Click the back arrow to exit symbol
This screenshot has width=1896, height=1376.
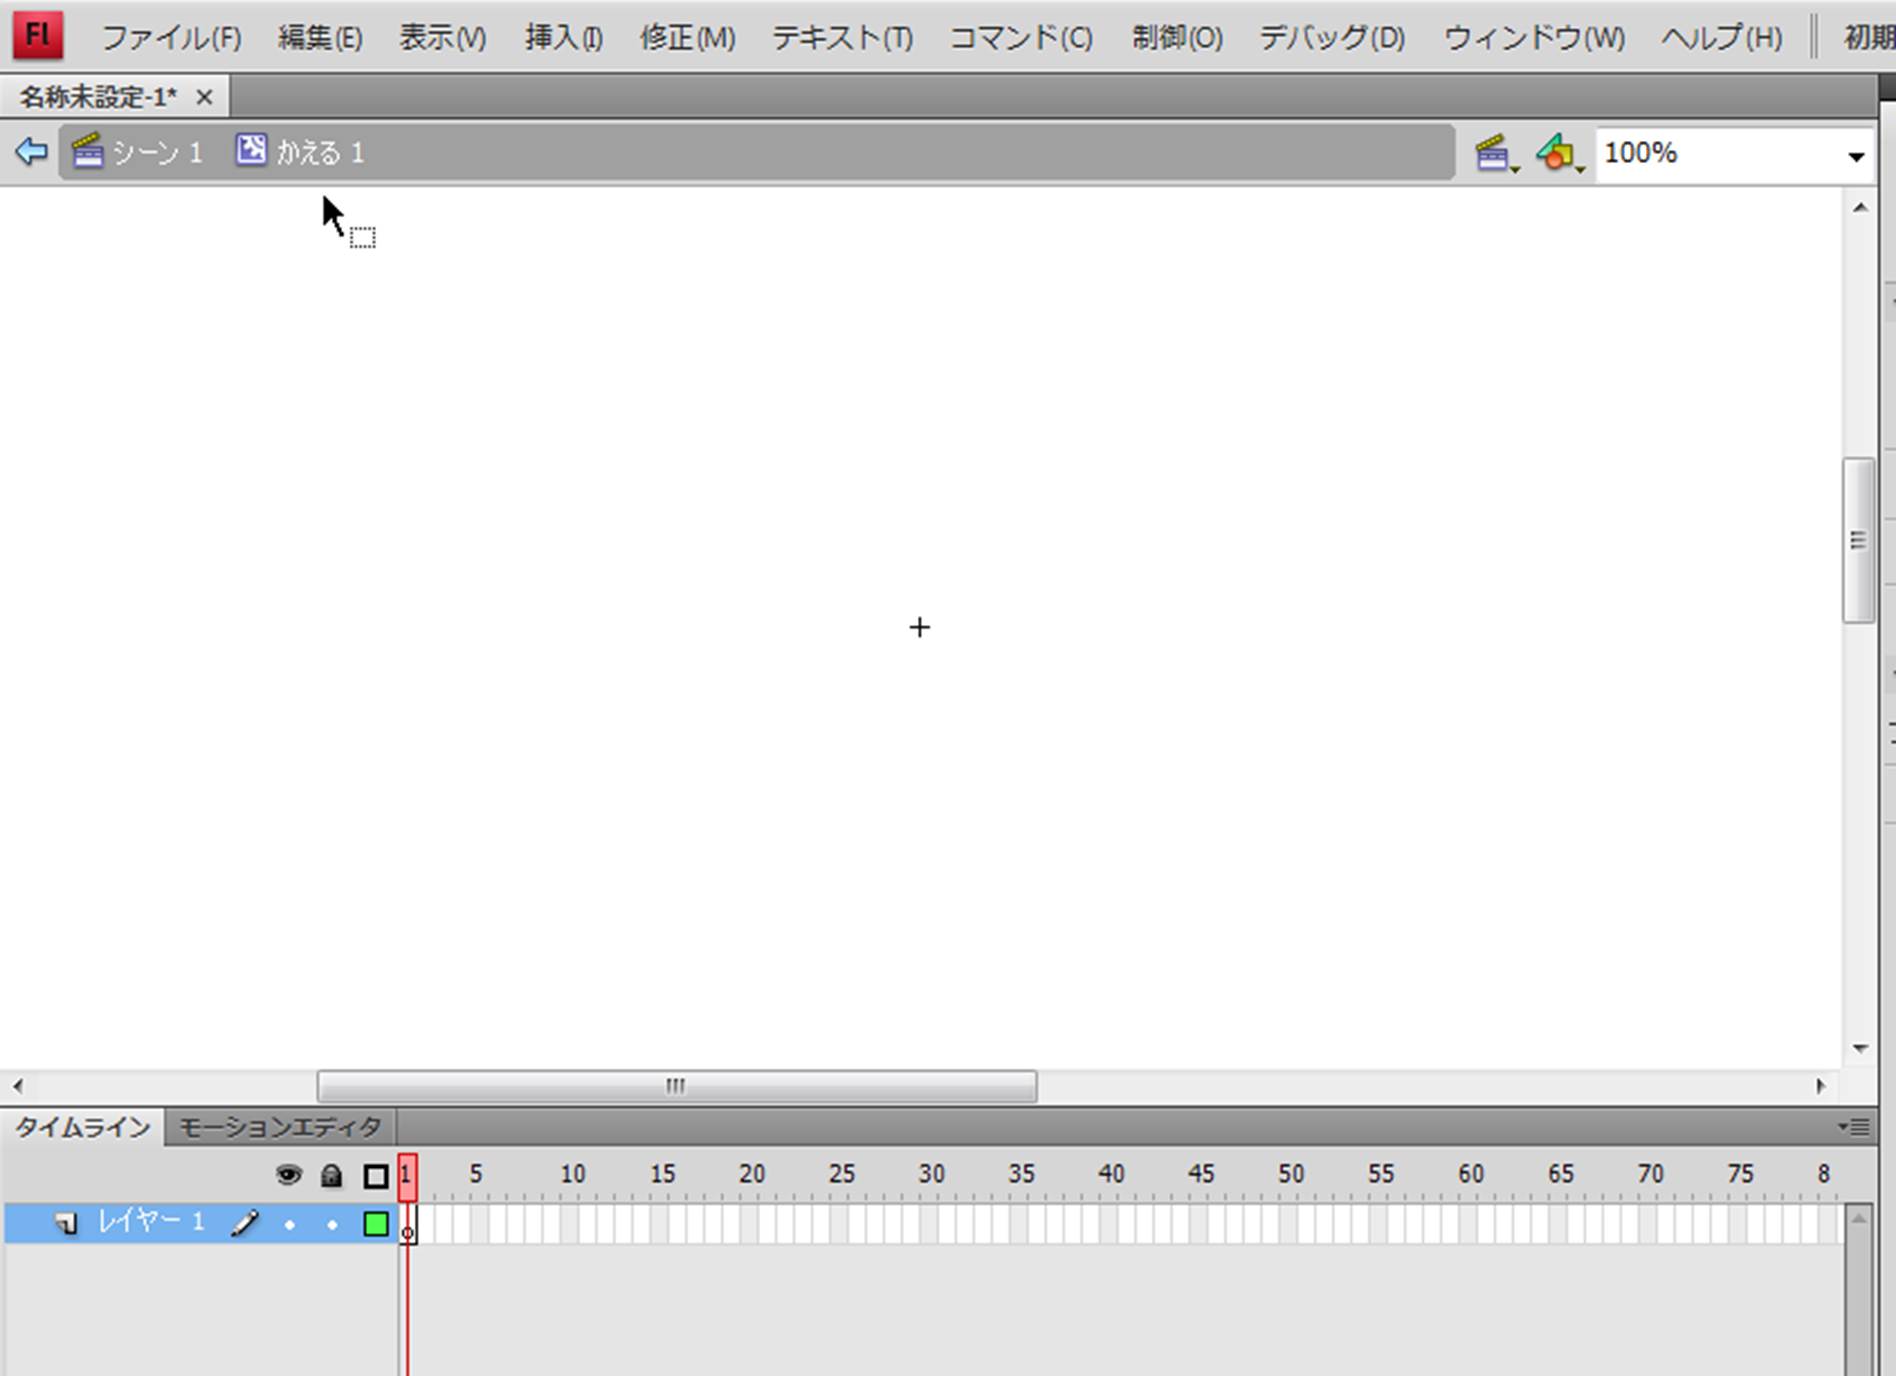point(31,152)
